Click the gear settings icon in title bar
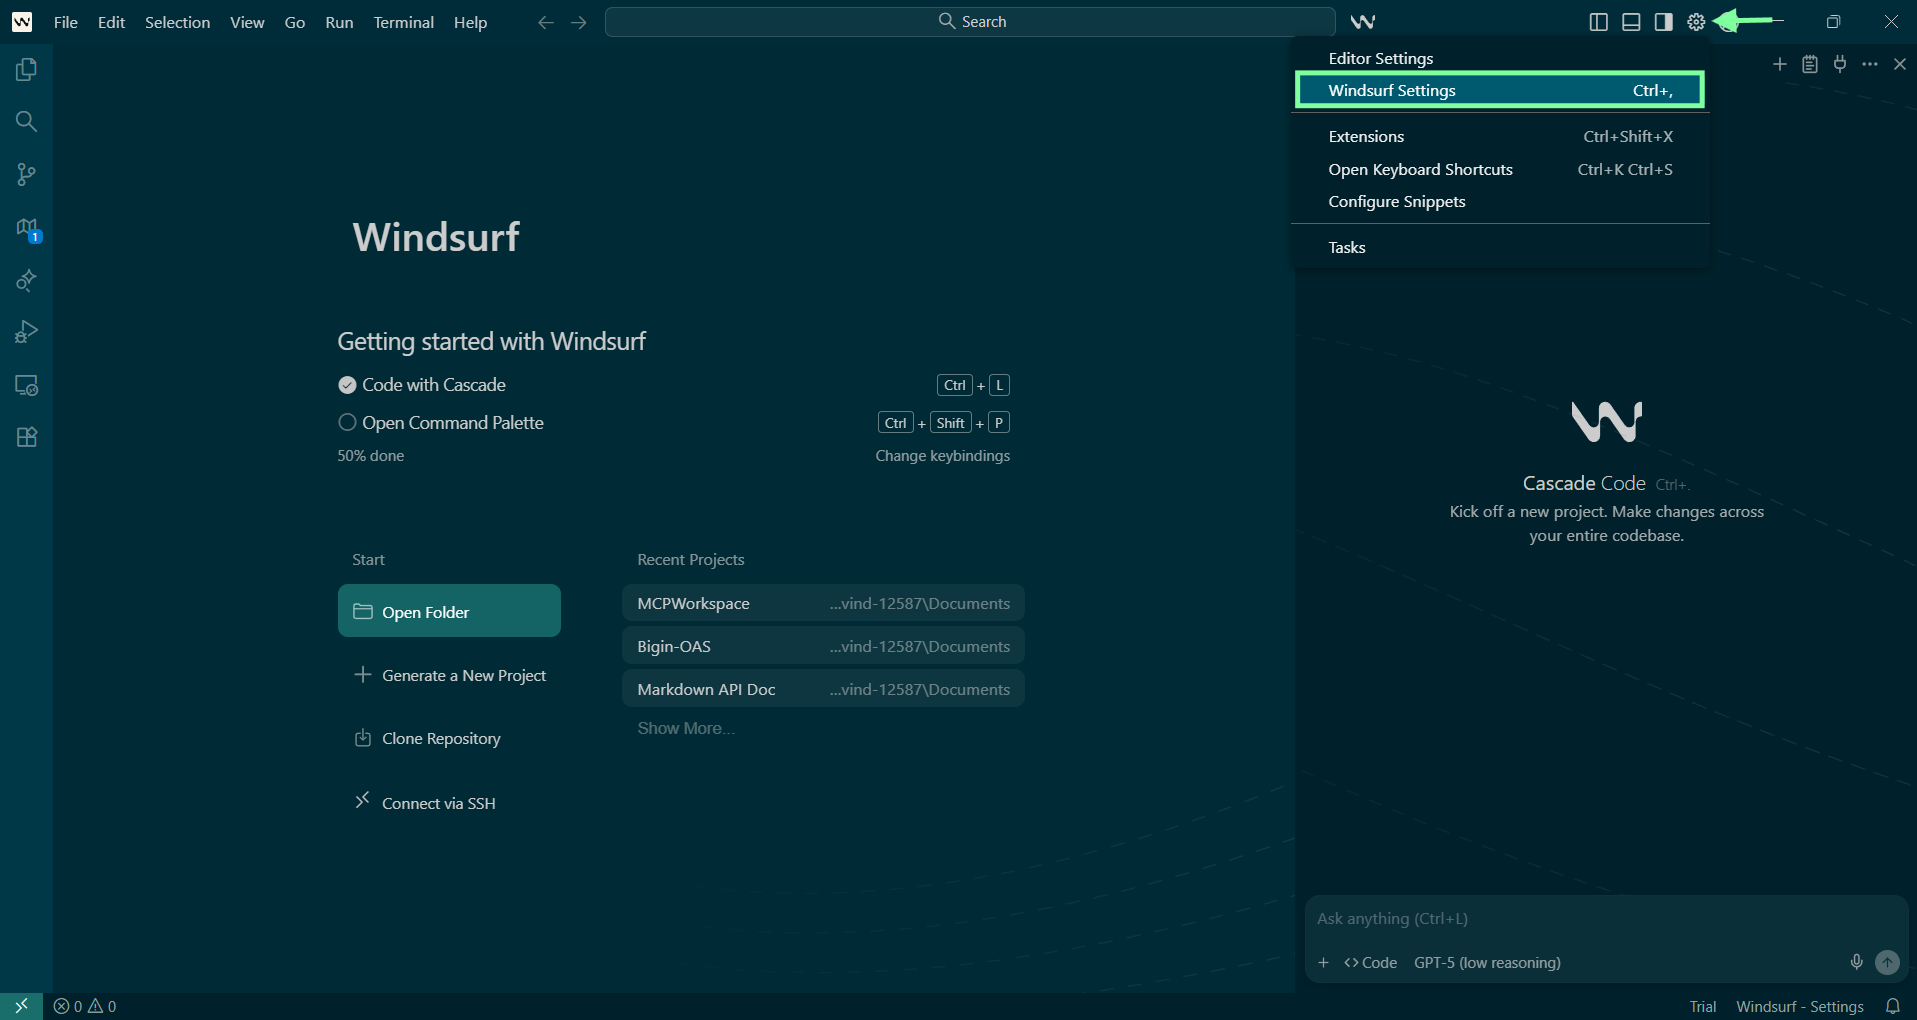 tap(1696, 22)
